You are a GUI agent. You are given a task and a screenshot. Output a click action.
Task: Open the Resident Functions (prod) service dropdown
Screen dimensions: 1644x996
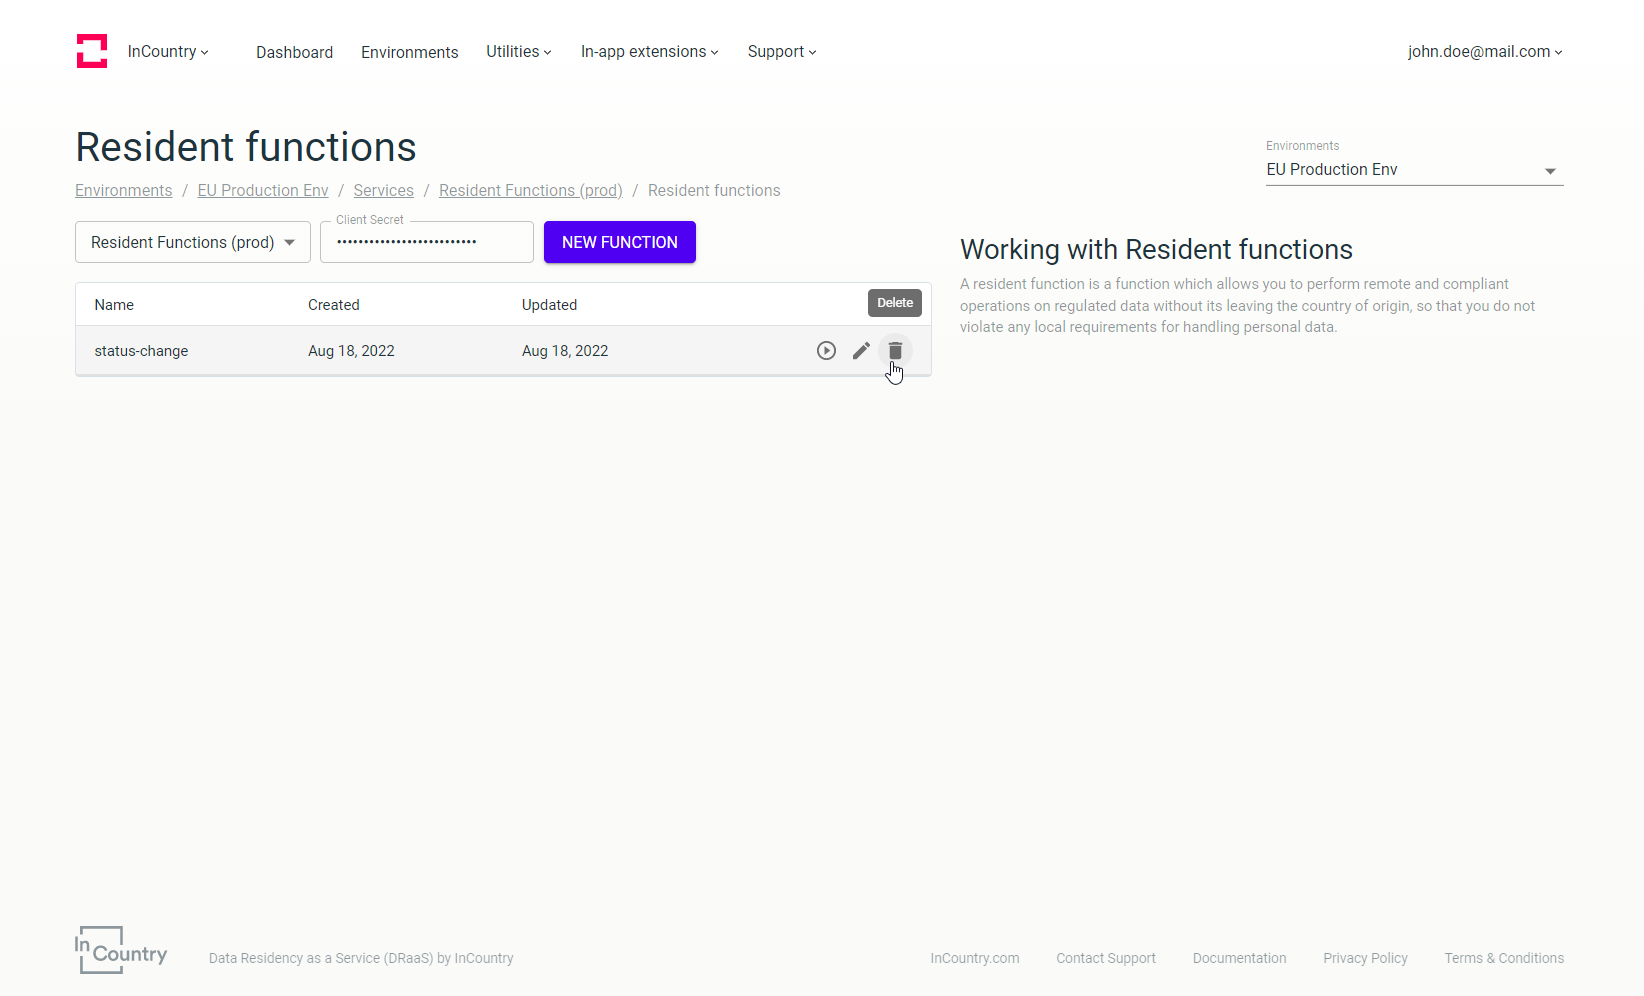(193, 243)
